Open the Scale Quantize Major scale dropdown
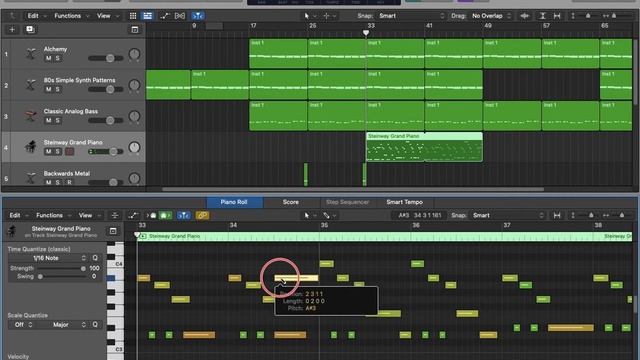The image size is (640, 360). (62, 324)
